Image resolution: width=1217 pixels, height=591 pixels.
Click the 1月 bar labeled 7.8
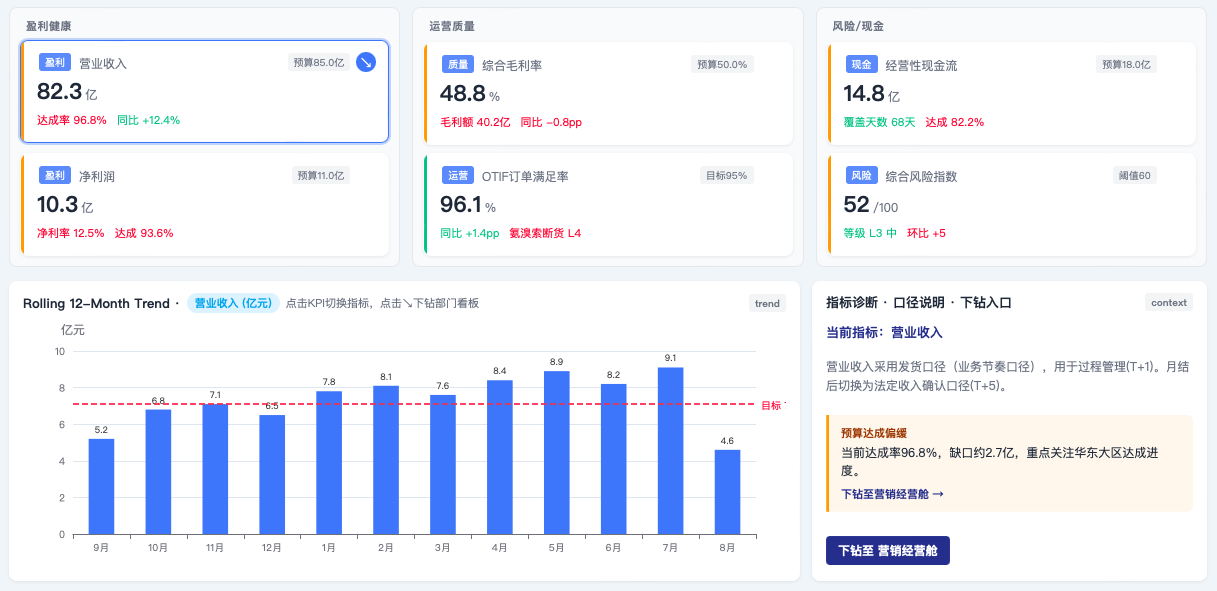coord(329,463)
